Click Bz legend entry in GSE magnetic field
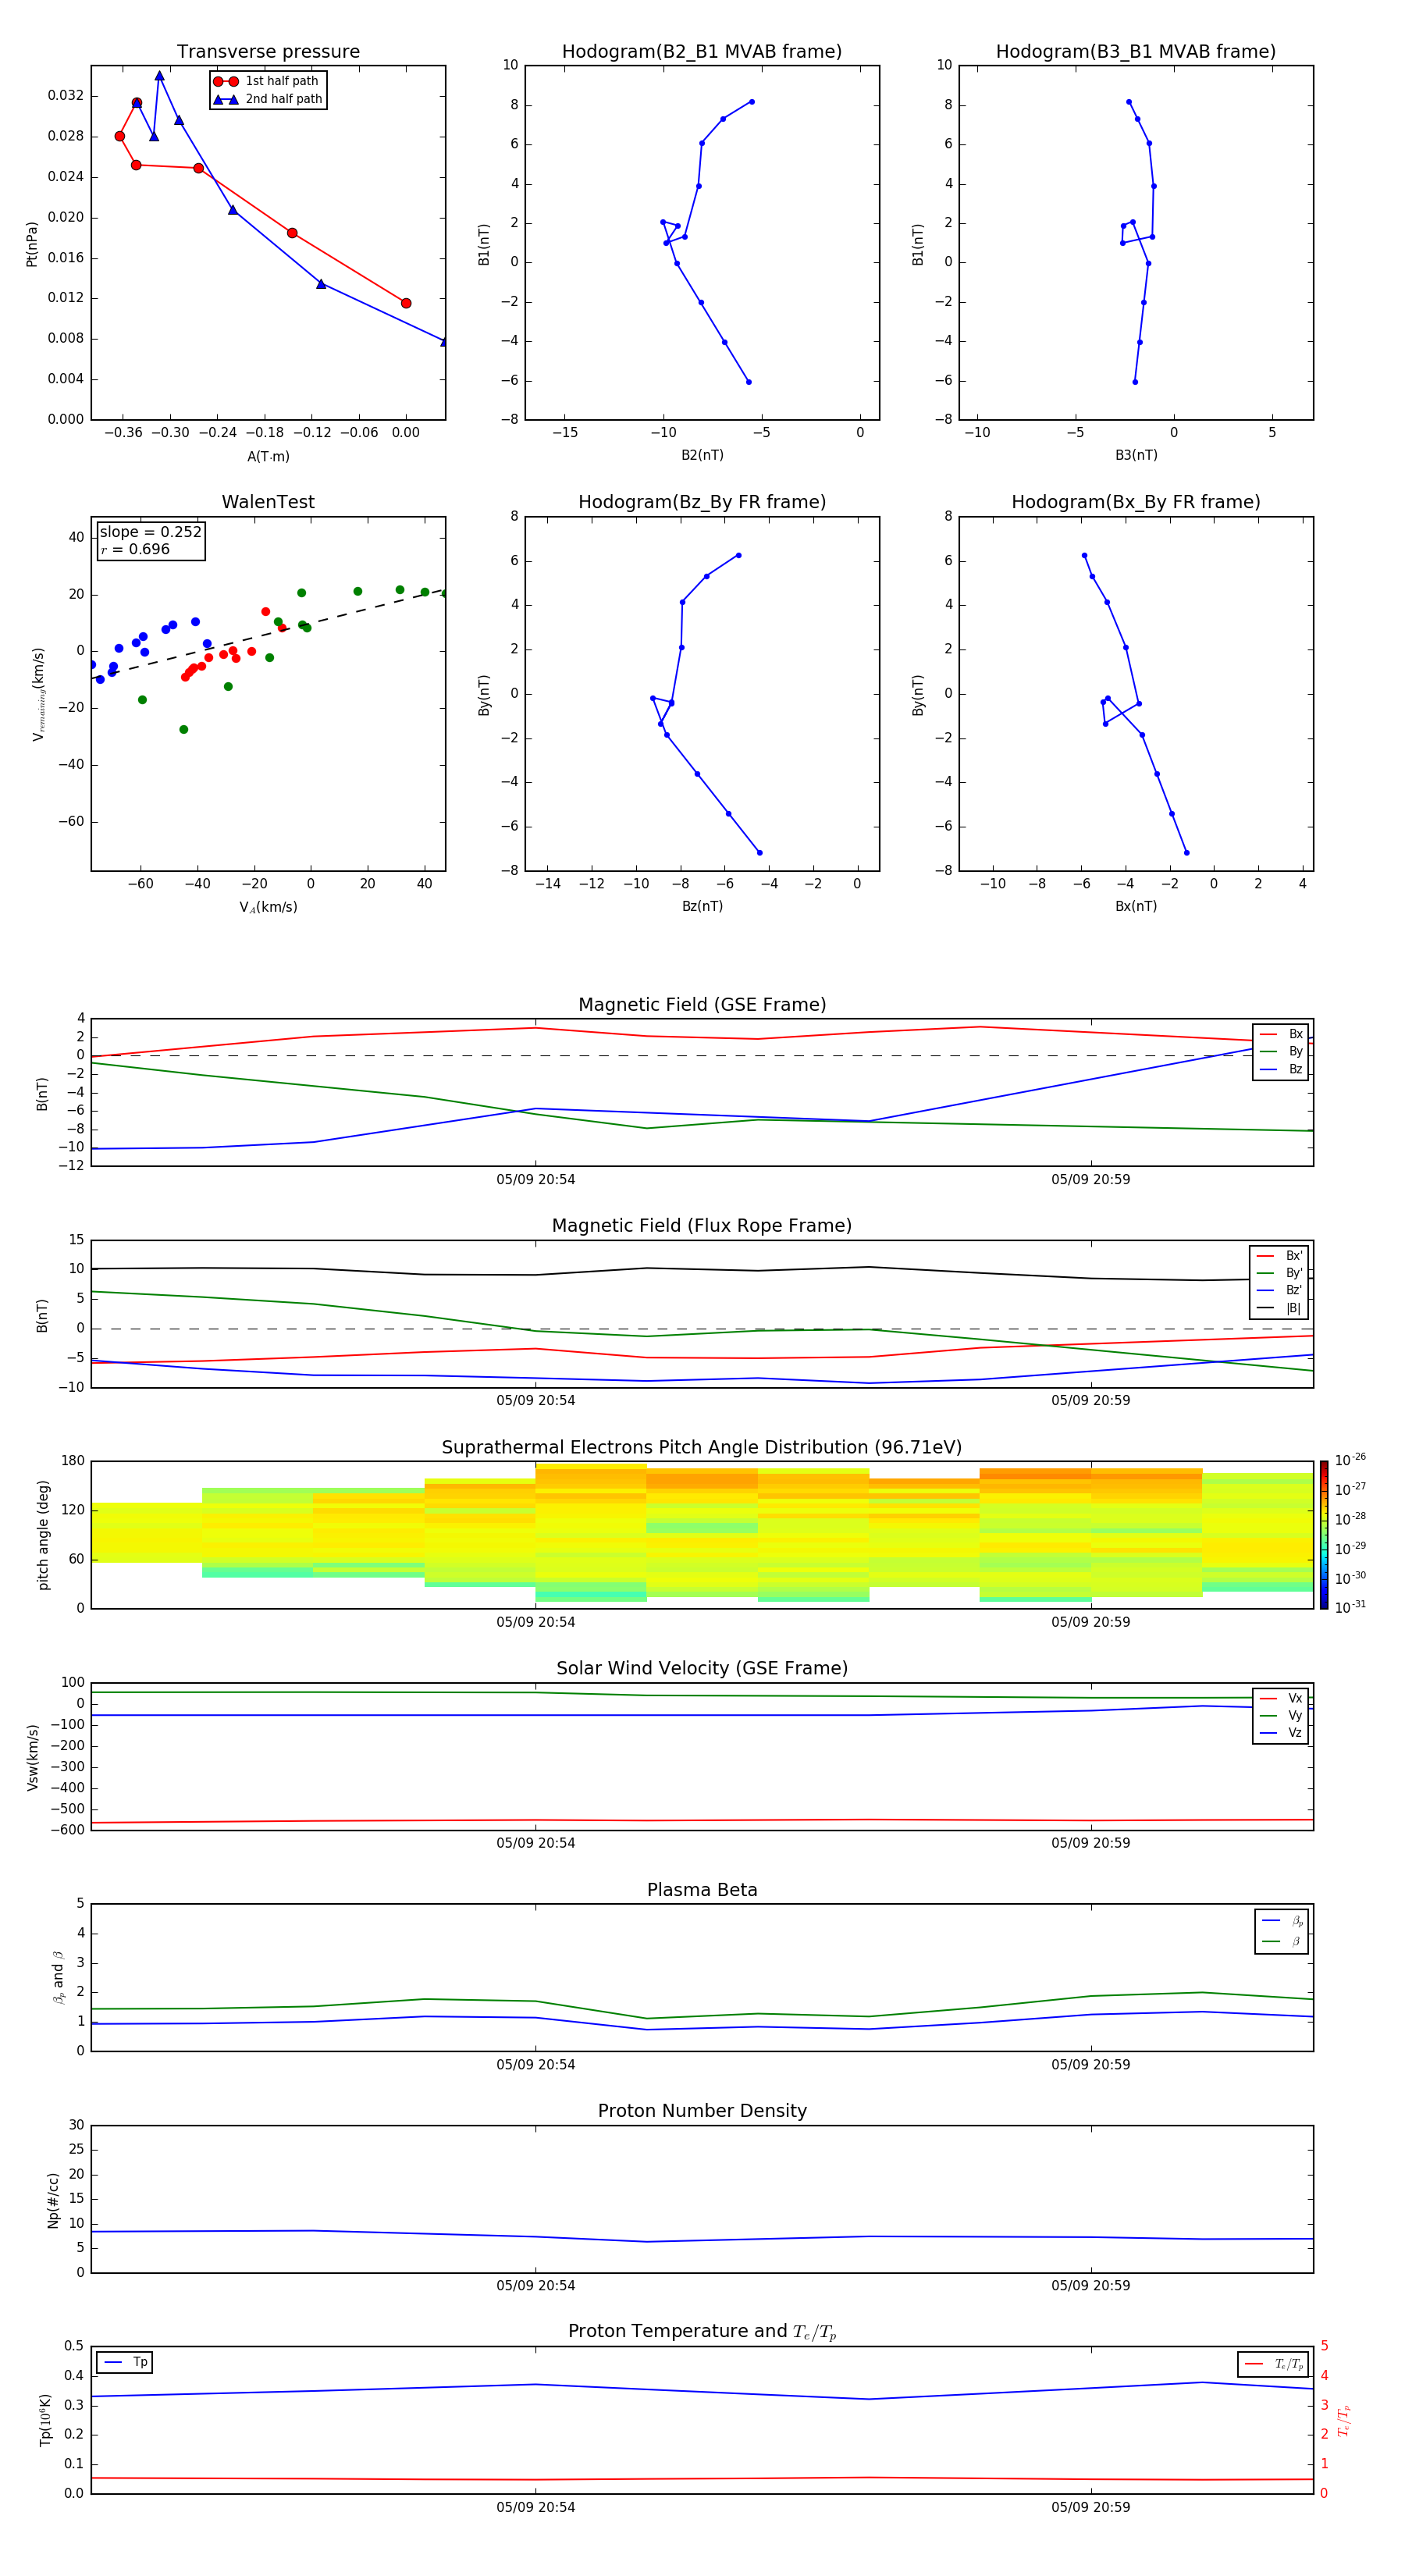The image size is (1405, 2576). 1281,1069
